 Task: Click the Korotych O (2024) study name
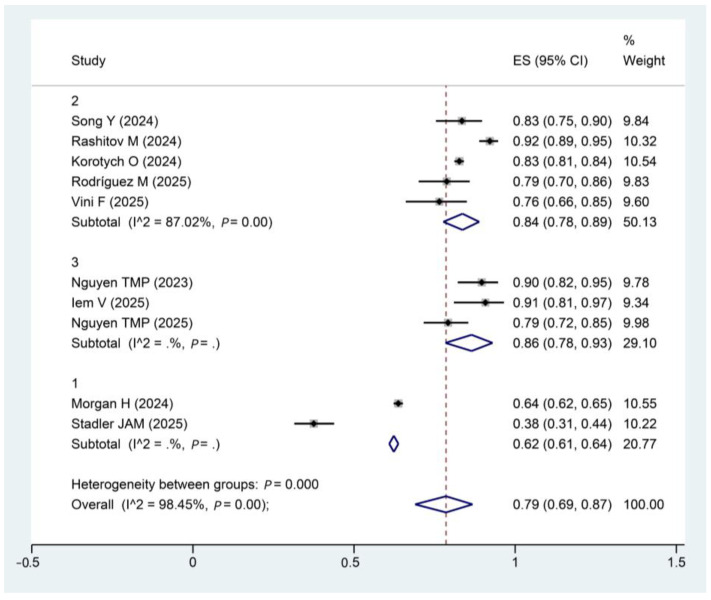click(126, 161)
